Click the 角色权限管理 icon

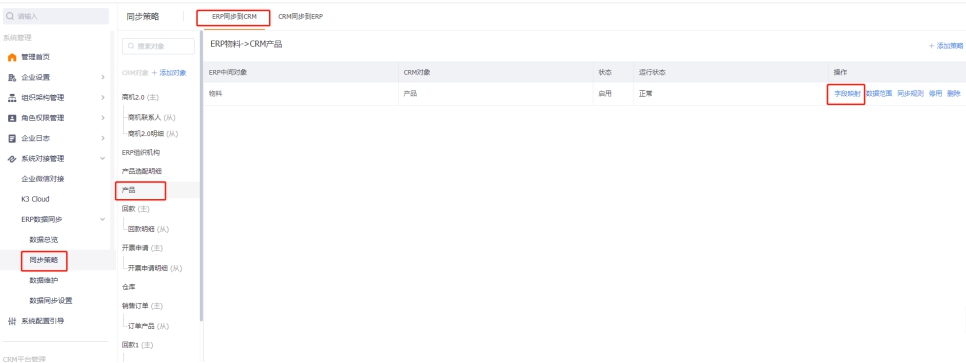12,118
